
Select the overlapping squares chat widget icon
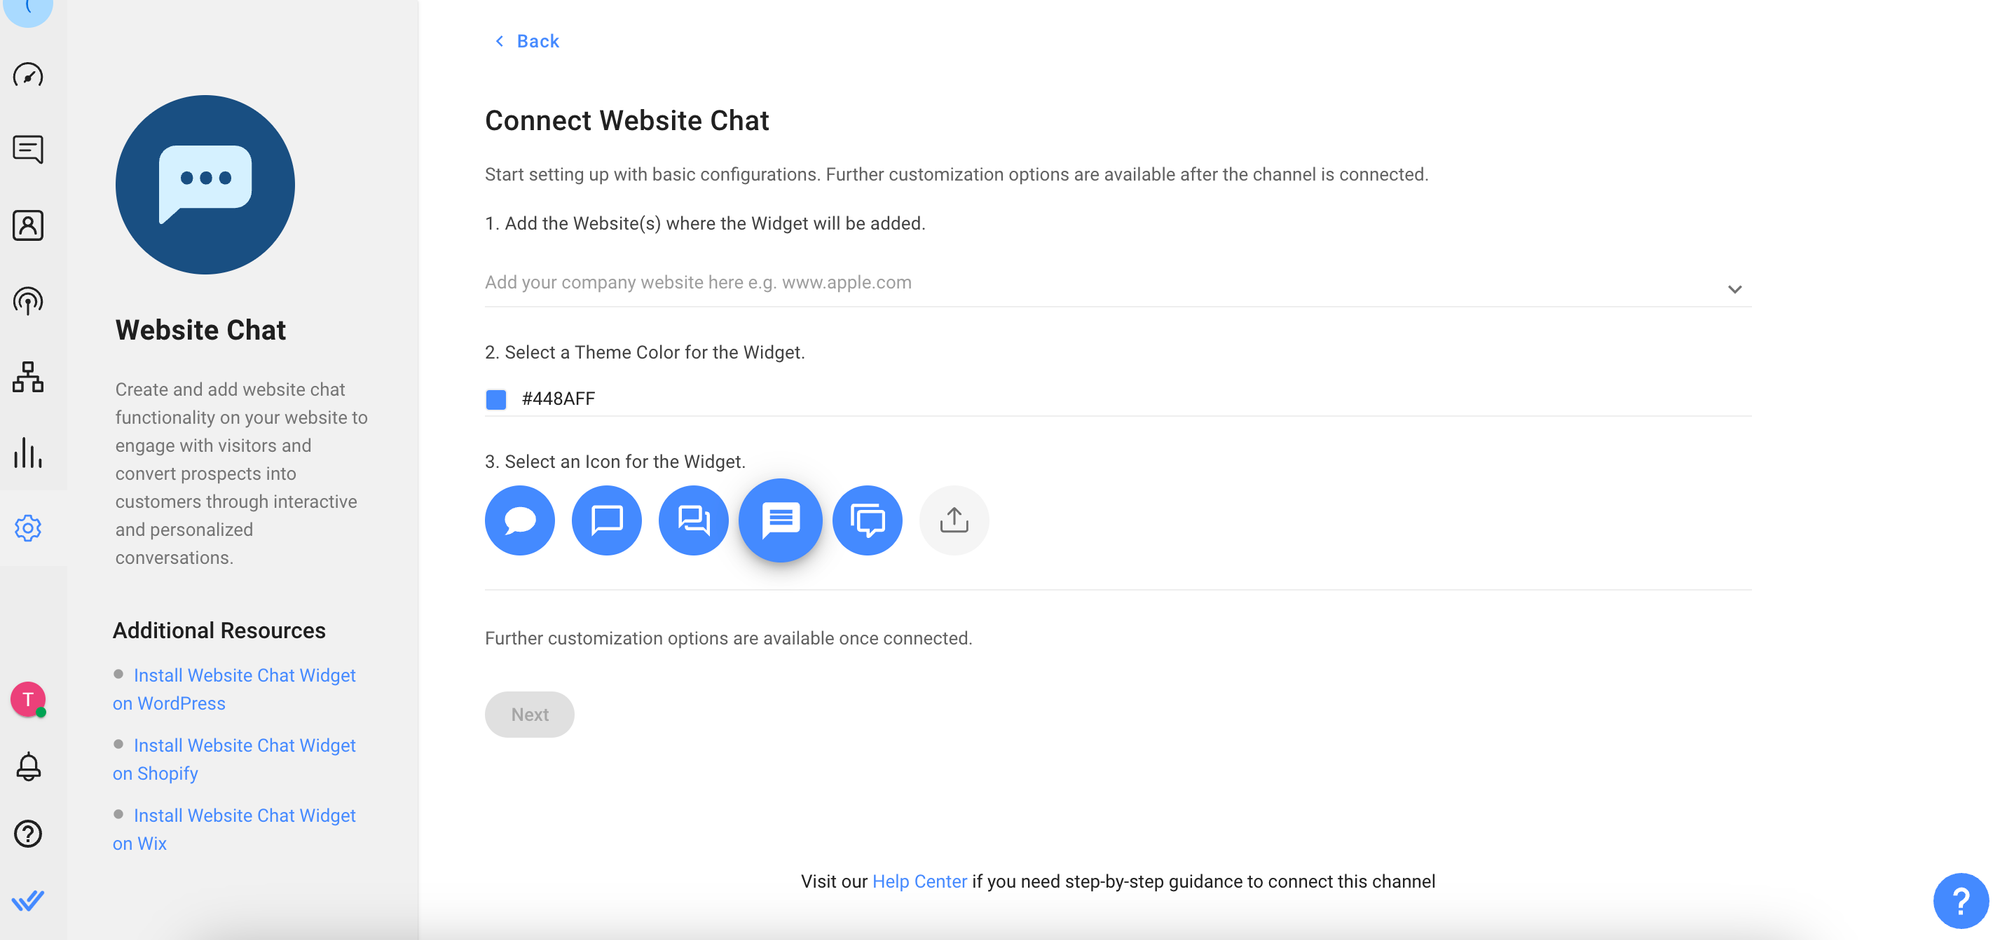pos(868,521)
